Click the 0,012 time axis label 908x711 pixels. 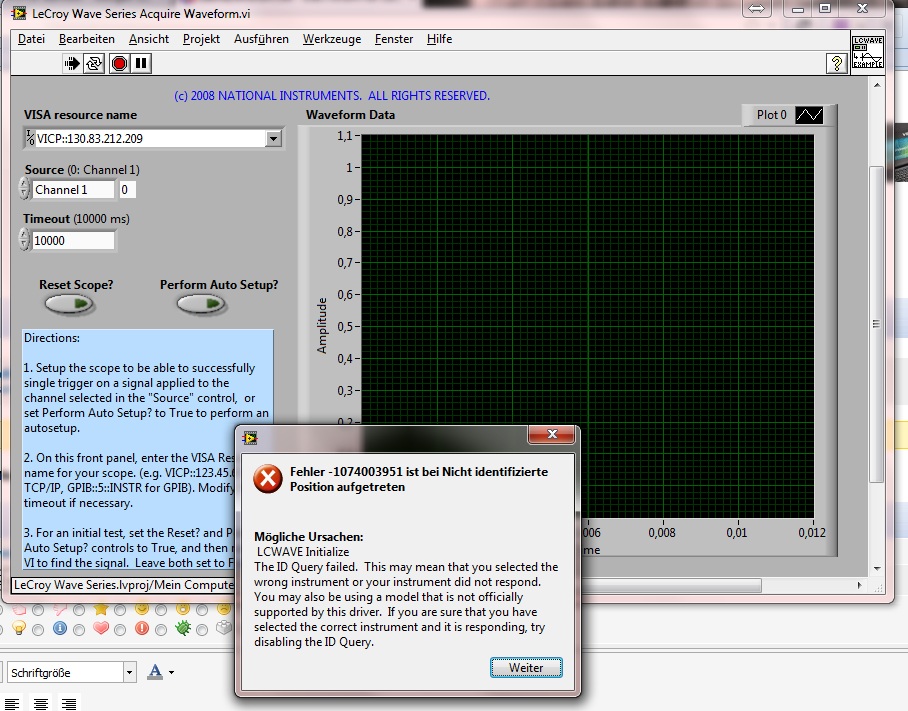tap(811, 532)
